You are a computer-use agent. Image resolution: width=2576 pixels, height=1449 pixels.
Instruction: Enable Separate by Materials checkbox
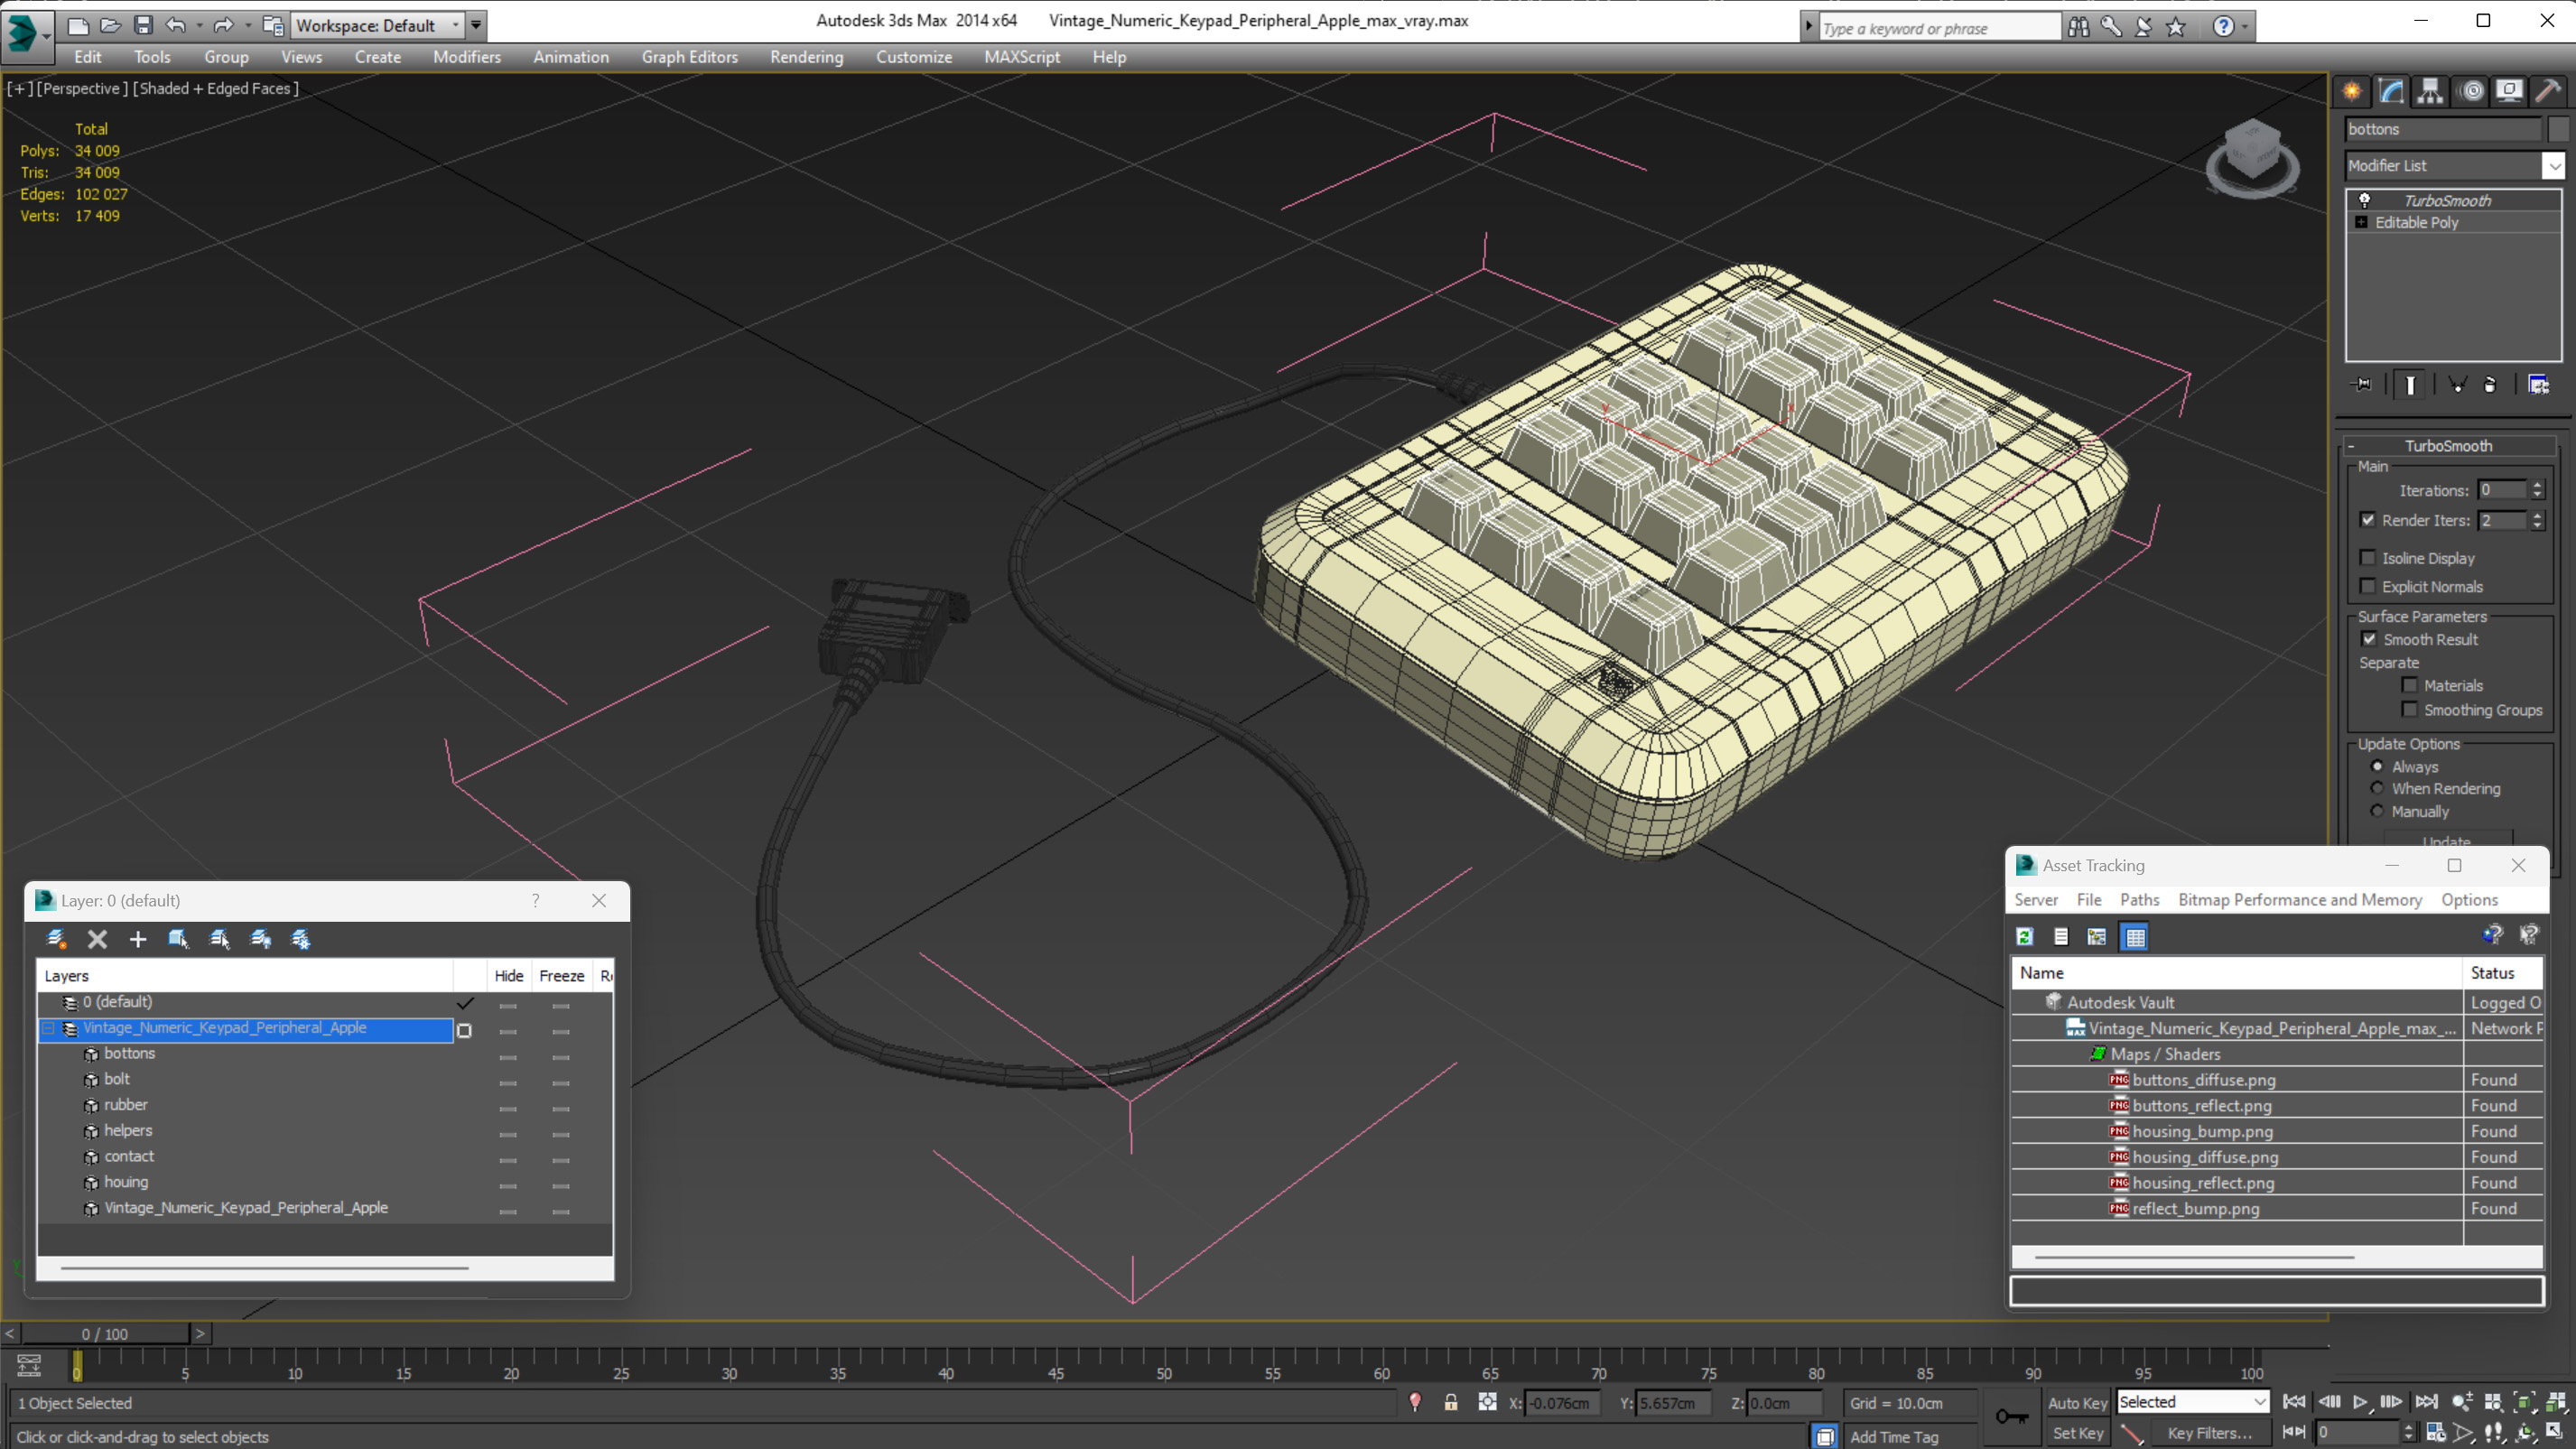tap(2410, 685)
